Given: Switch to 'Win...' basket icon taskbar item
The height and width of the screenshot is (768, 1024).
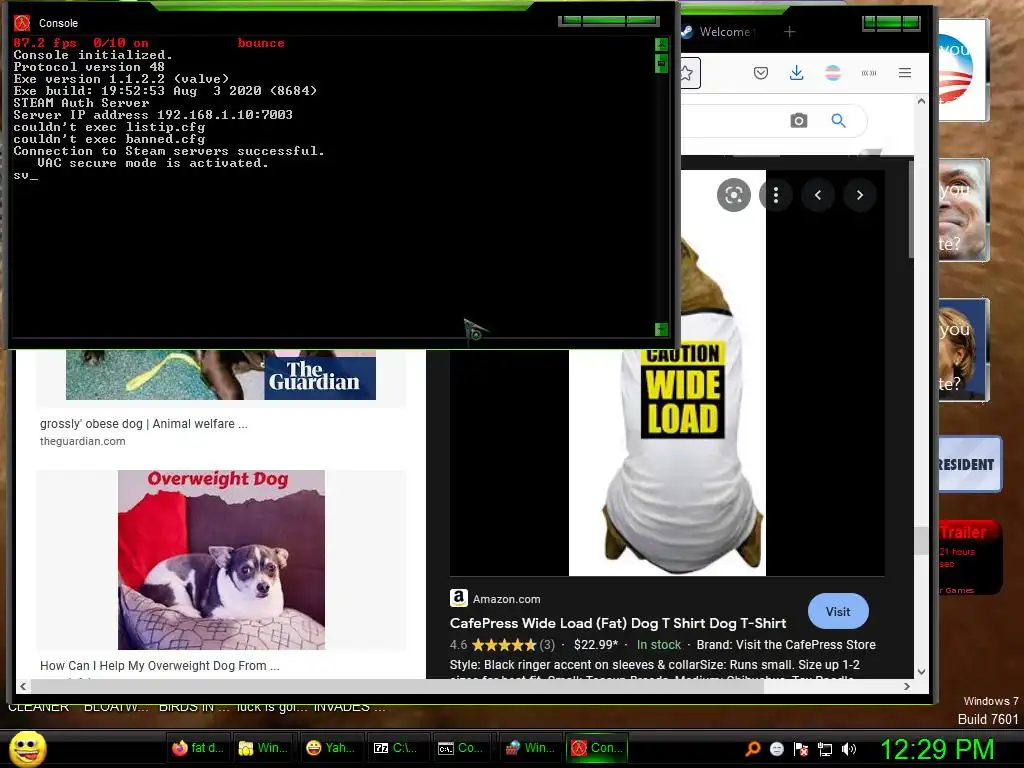Looking at the screenshot, I should coord(530,748).
